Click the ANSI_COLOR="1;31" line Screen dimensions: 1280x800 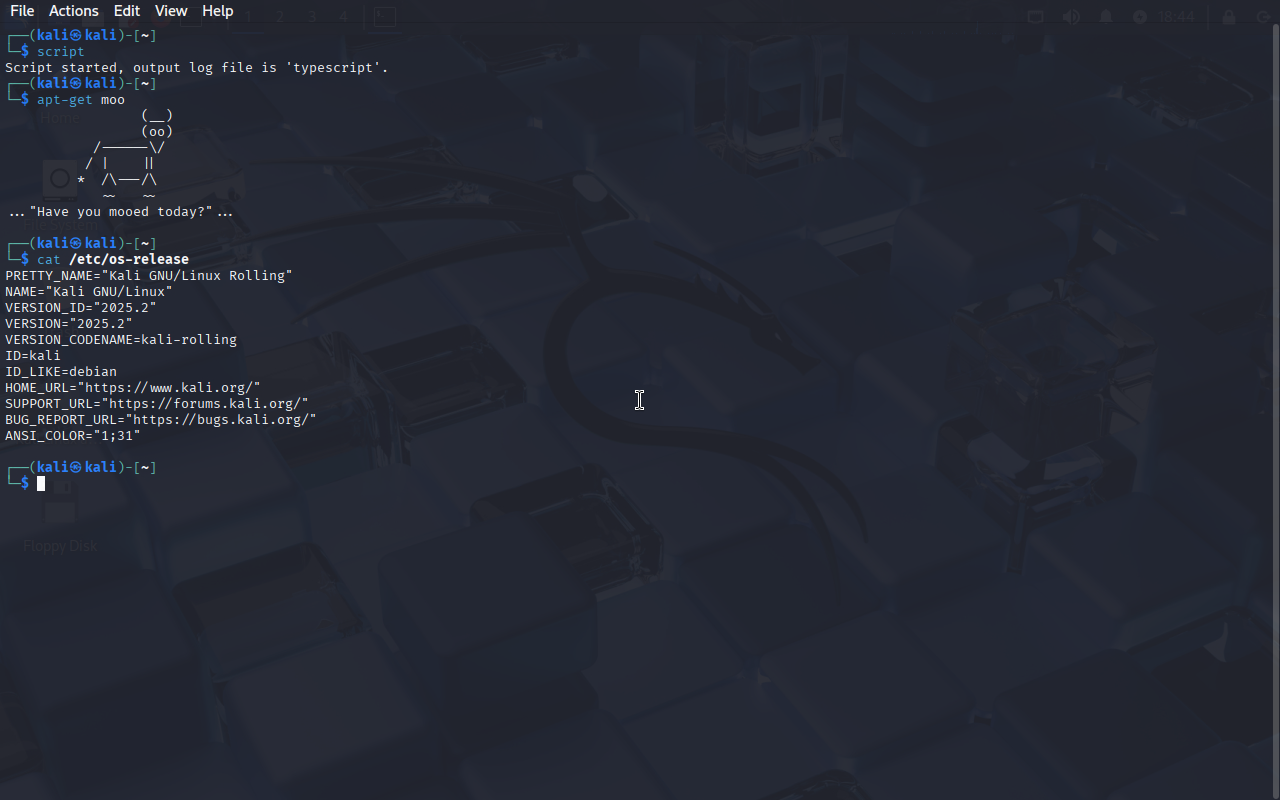[73, 435]
